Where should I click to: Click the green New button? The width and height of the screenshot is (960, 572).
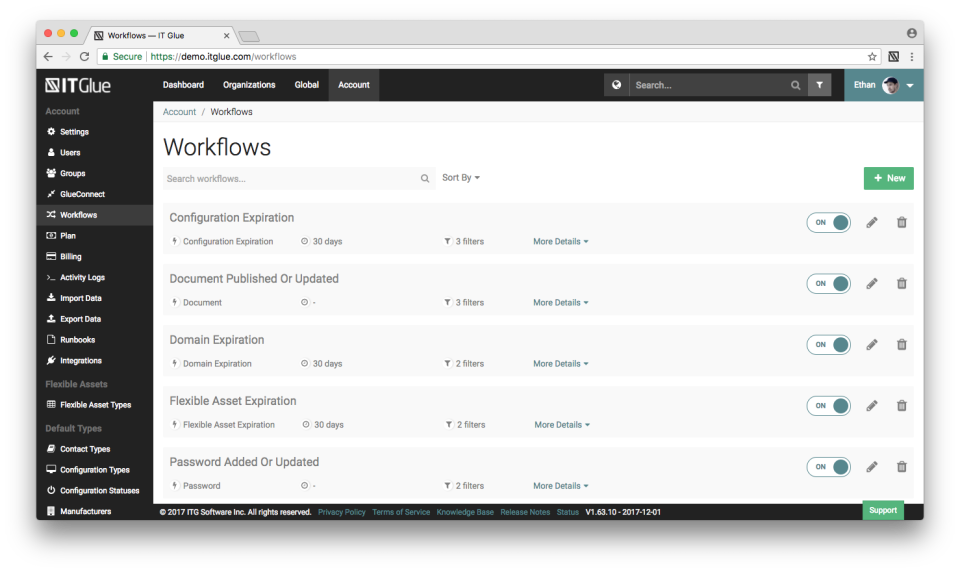888,178
